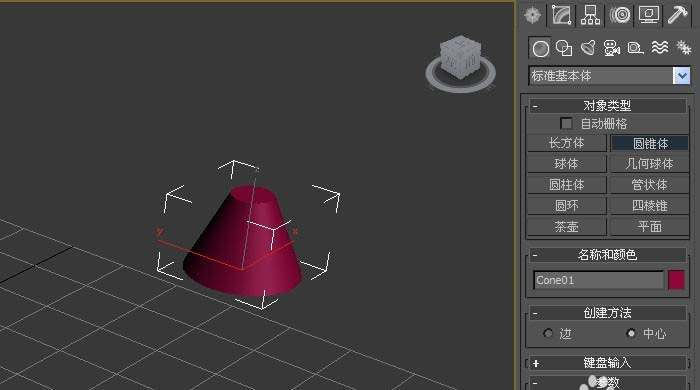Image resolution: width=700 pixels, height=390 pixels.
Task: Click the 圆锥体 button
Action: [x=650, y=143]
